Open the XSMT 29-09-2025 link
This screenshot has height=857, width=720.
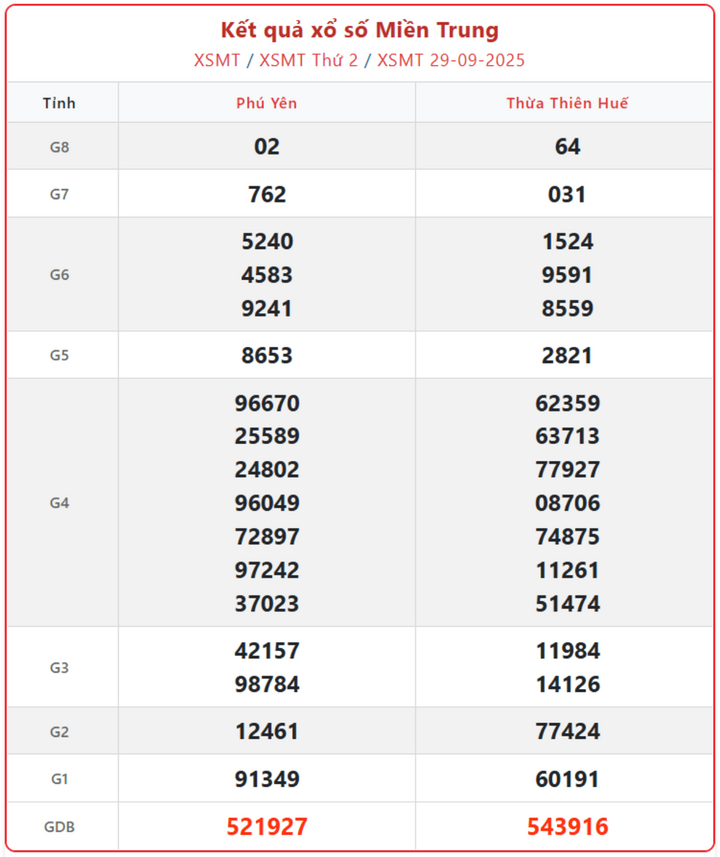coord(451,60)
